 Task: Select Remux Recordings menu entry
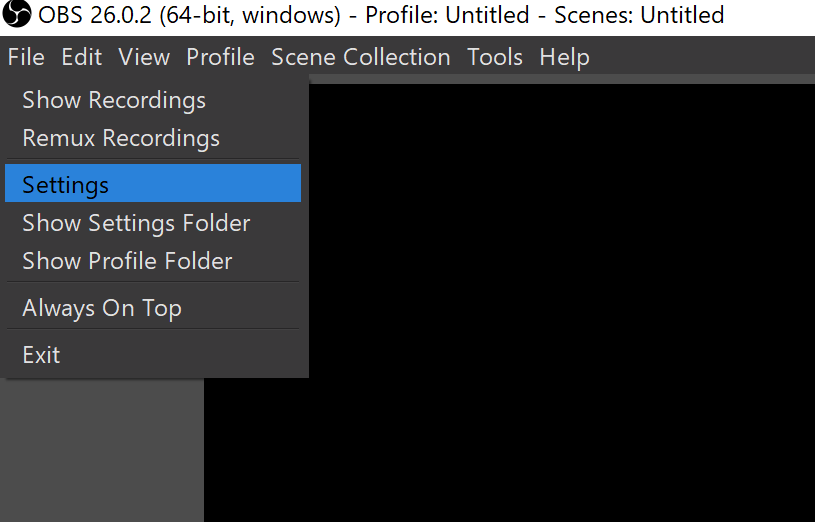pos(121,138)
